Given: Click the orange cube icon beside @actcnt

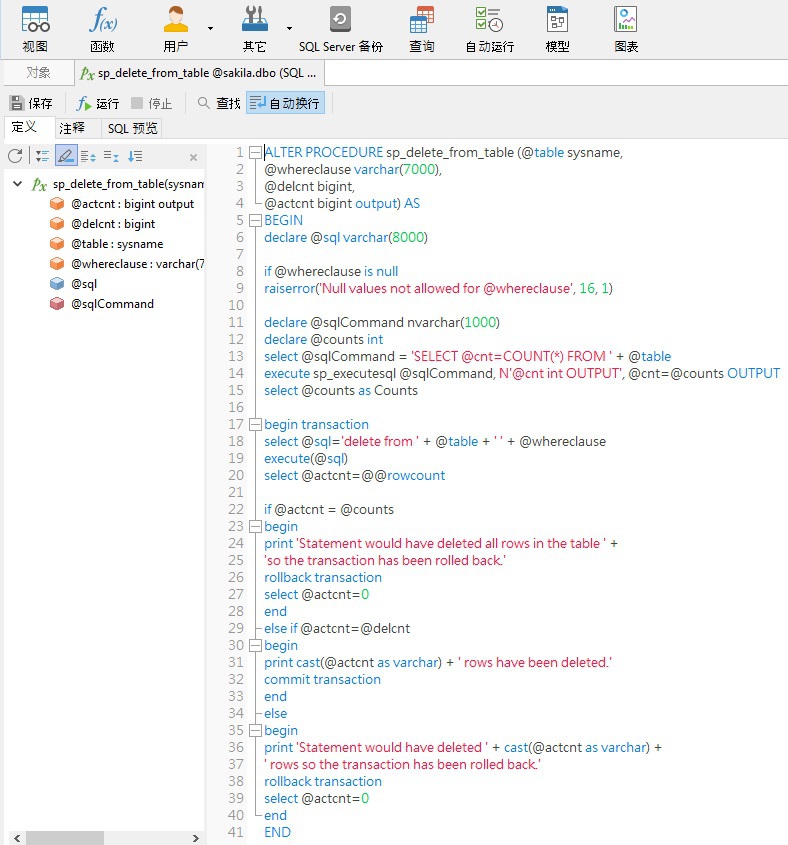Looking at the screenshot, I should point(57,204).
